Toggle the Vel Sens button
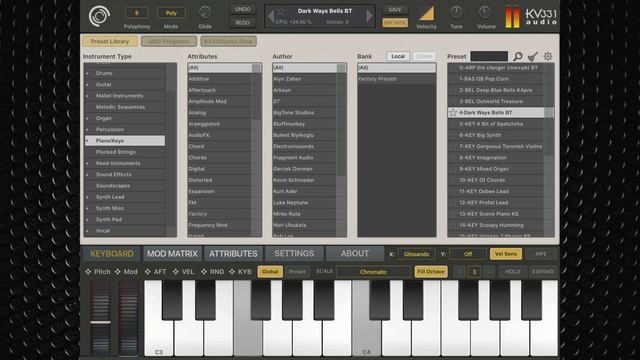 pyautogui.click(x=506, y=254)
